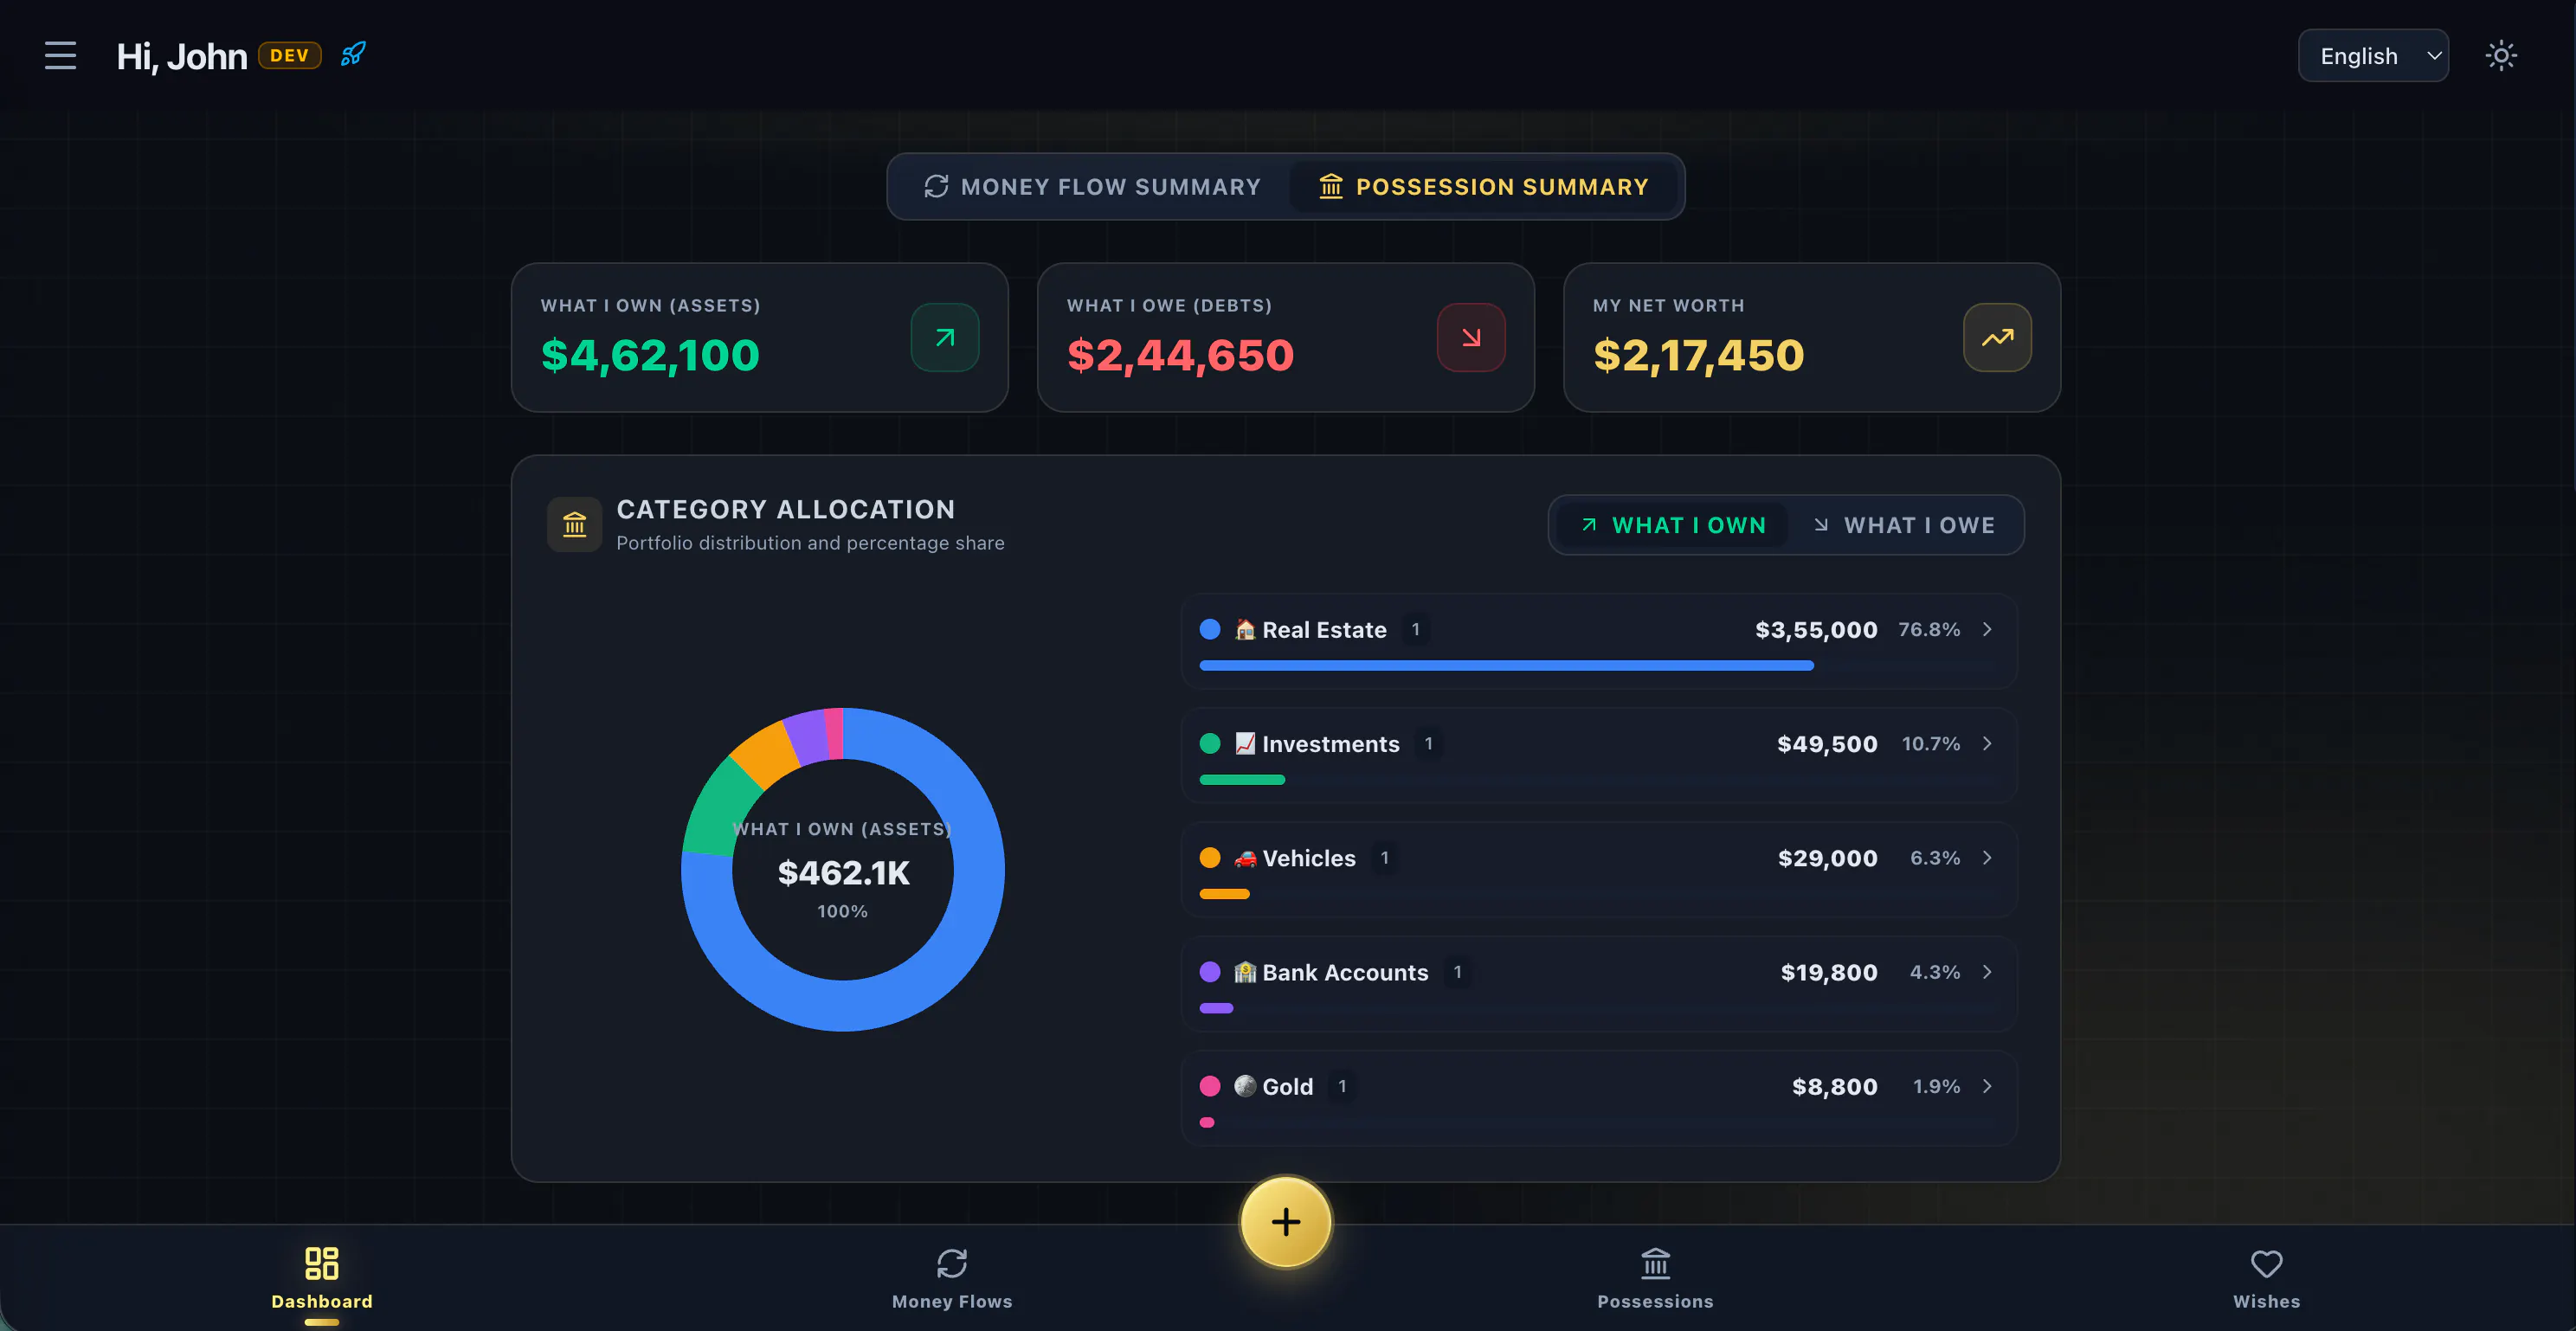Click the donut chart center $462.1K

(x=843, y=872)
